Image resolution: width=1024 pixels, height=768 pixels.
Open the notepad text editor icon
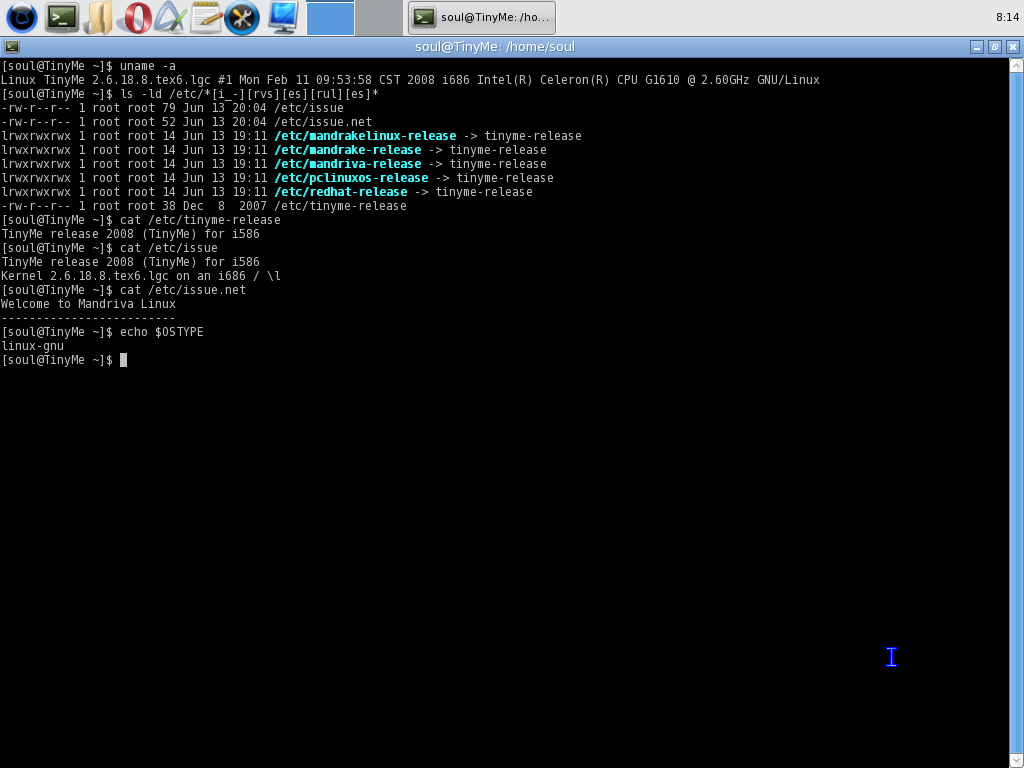206,18
